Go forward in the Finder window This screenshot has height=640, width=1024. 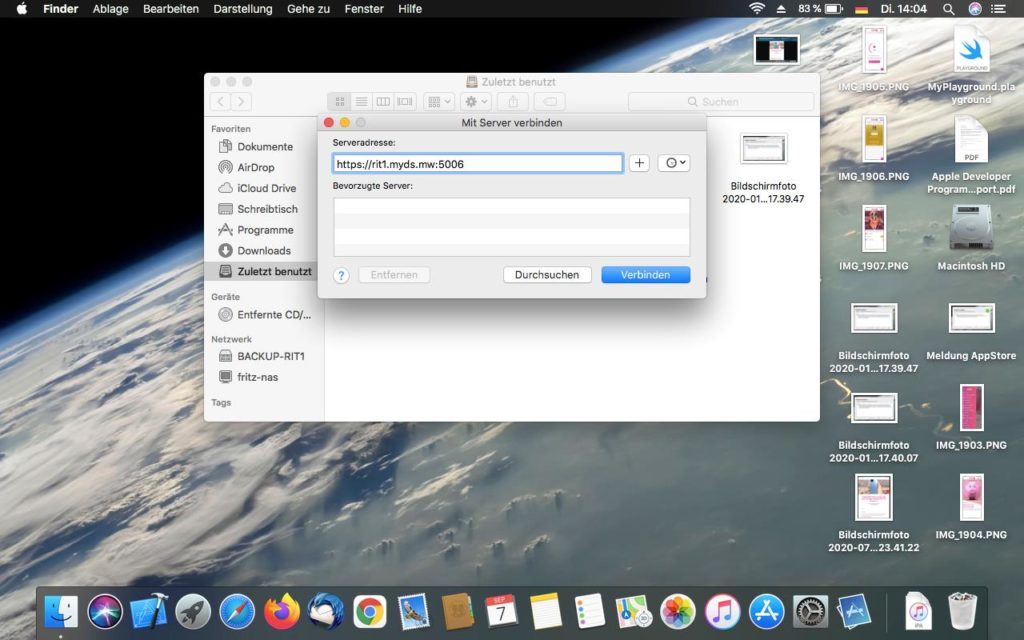[x=241, y=102]
